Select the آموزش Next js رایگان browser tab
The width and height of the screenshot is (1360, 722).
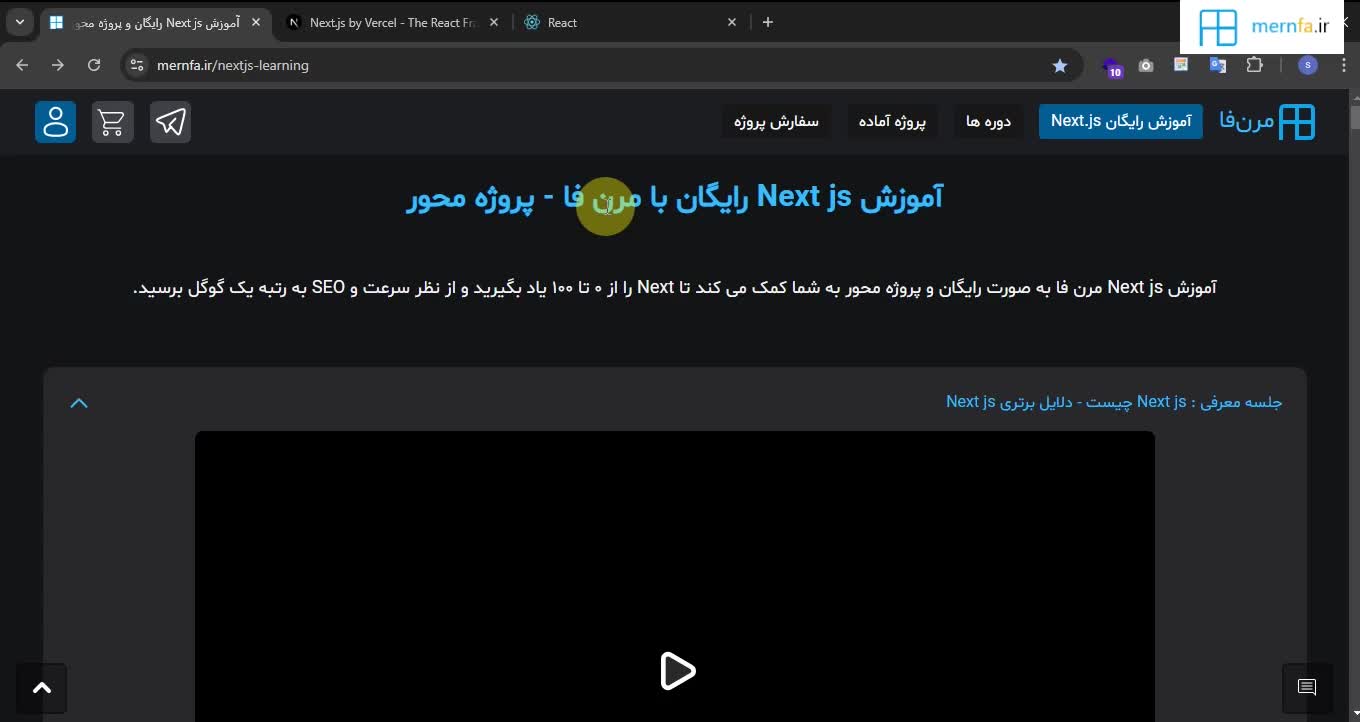[x=155, y=22]
